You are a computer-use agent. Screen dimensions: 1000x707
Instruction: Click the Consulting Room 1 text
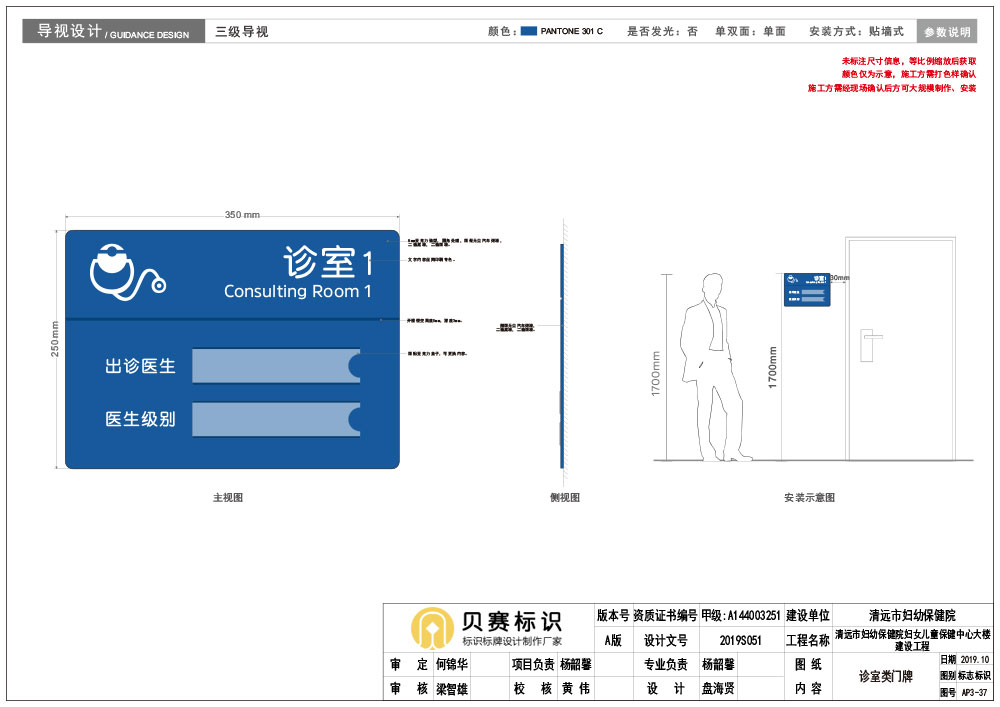click(297, 292)
